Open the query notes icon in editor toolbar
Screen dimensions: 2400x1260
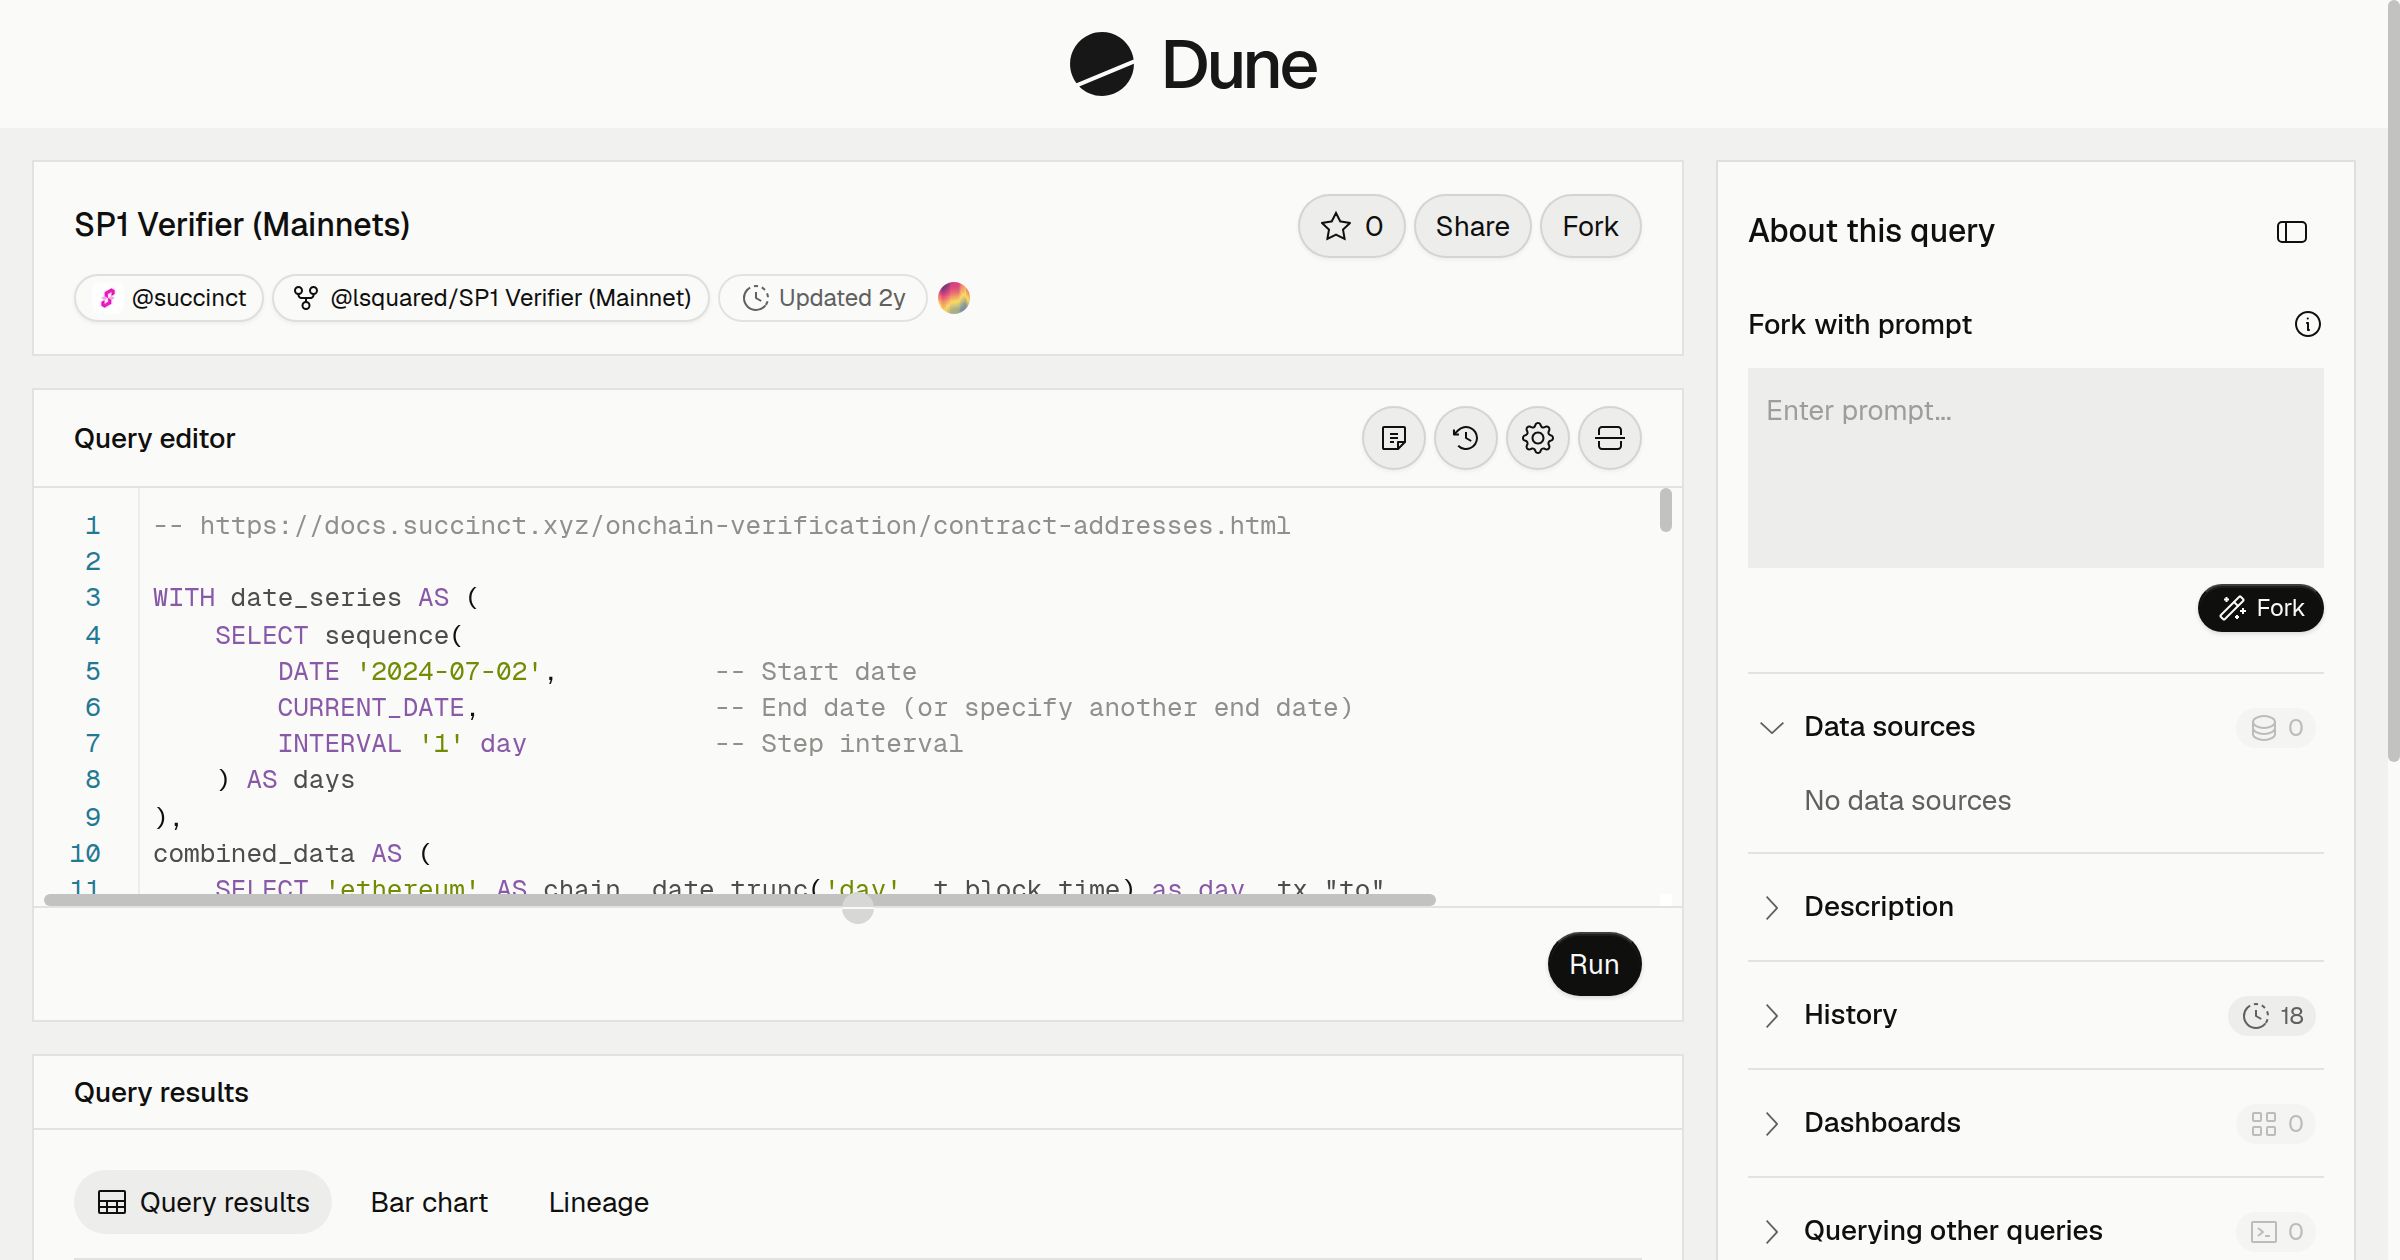tap(1393, 438)
